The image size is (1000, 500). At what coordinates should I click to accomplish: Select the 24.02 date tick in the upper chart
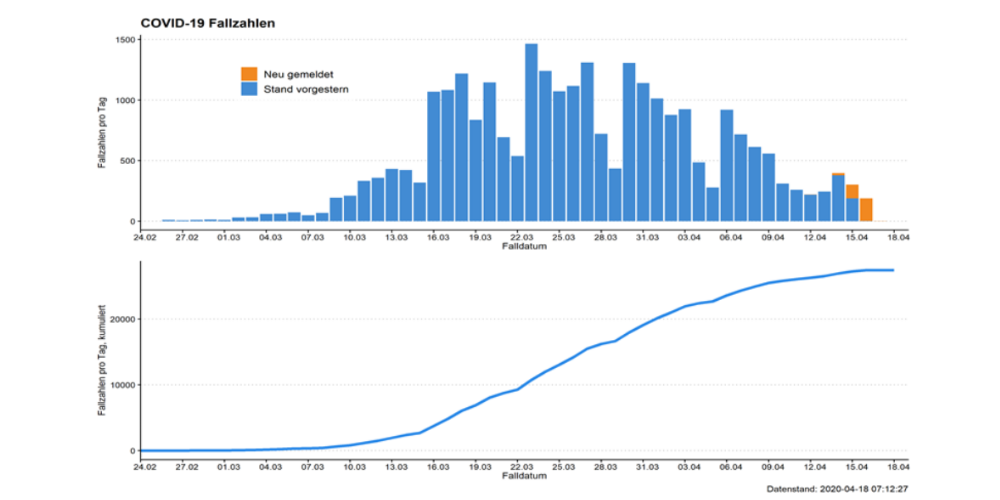point(144,237)
